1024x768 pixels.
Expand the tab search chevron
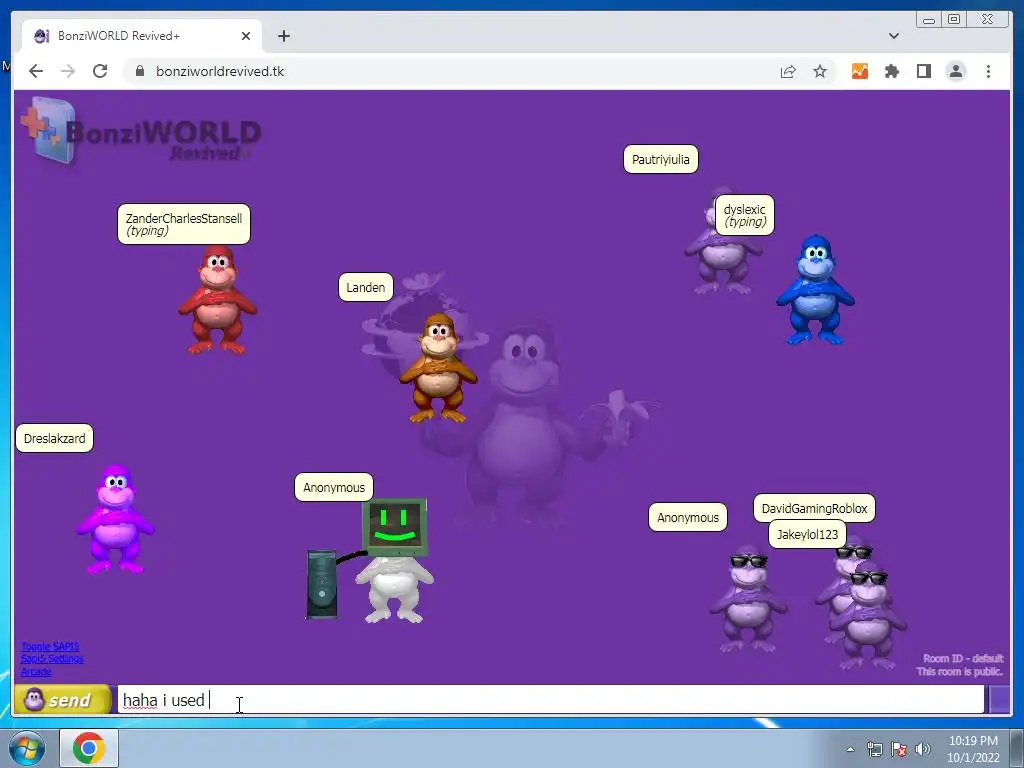(x=893, y=36)
